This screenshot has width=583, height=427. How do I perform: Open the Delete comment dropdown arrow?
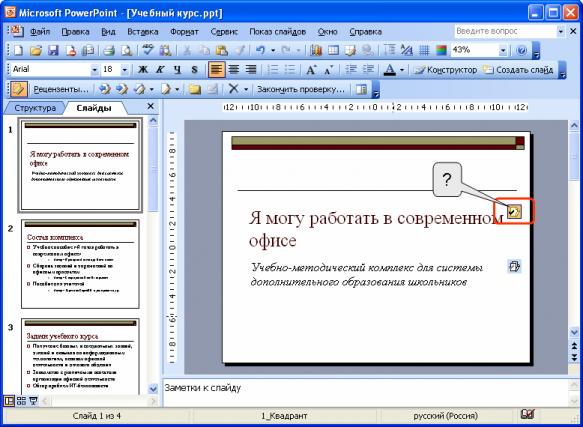[246, 90]
